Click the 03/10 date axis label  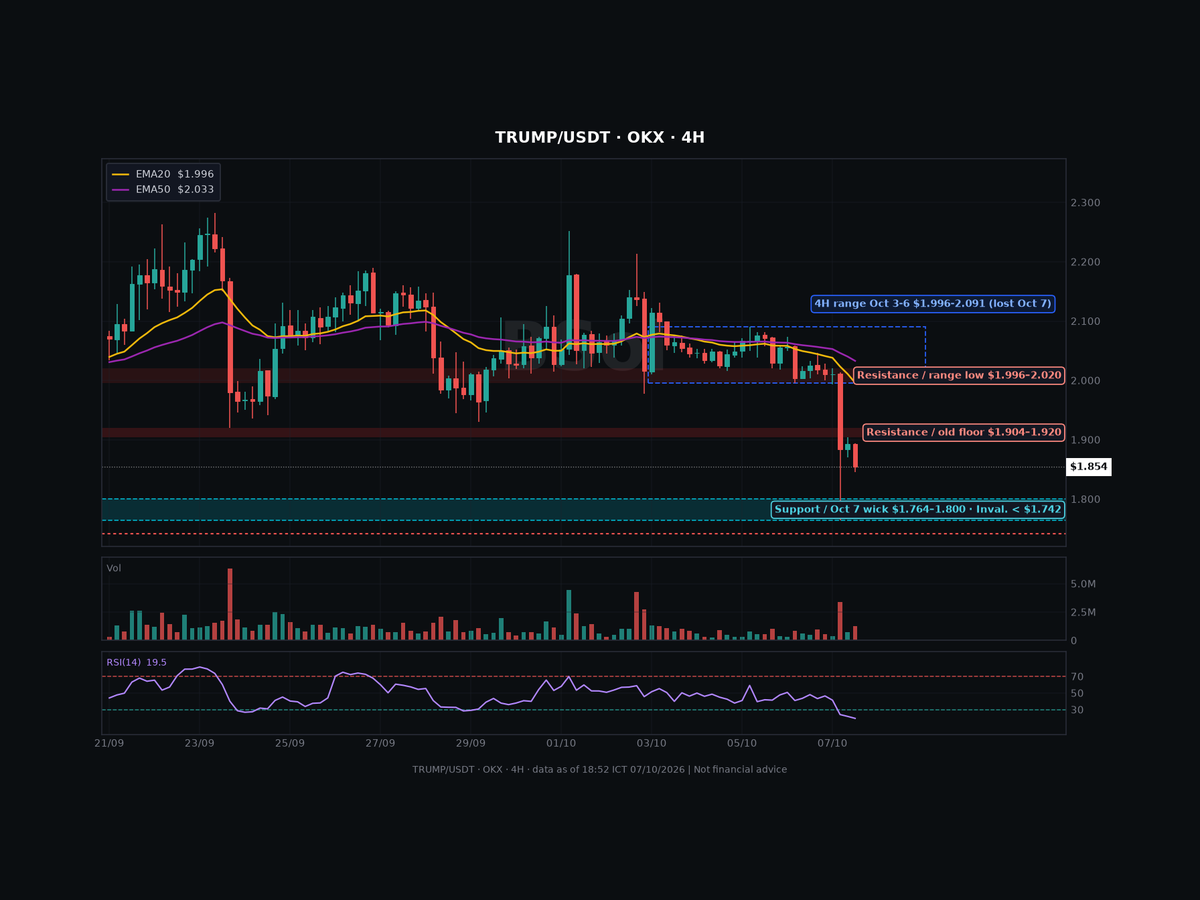click(x=652, y=743)
